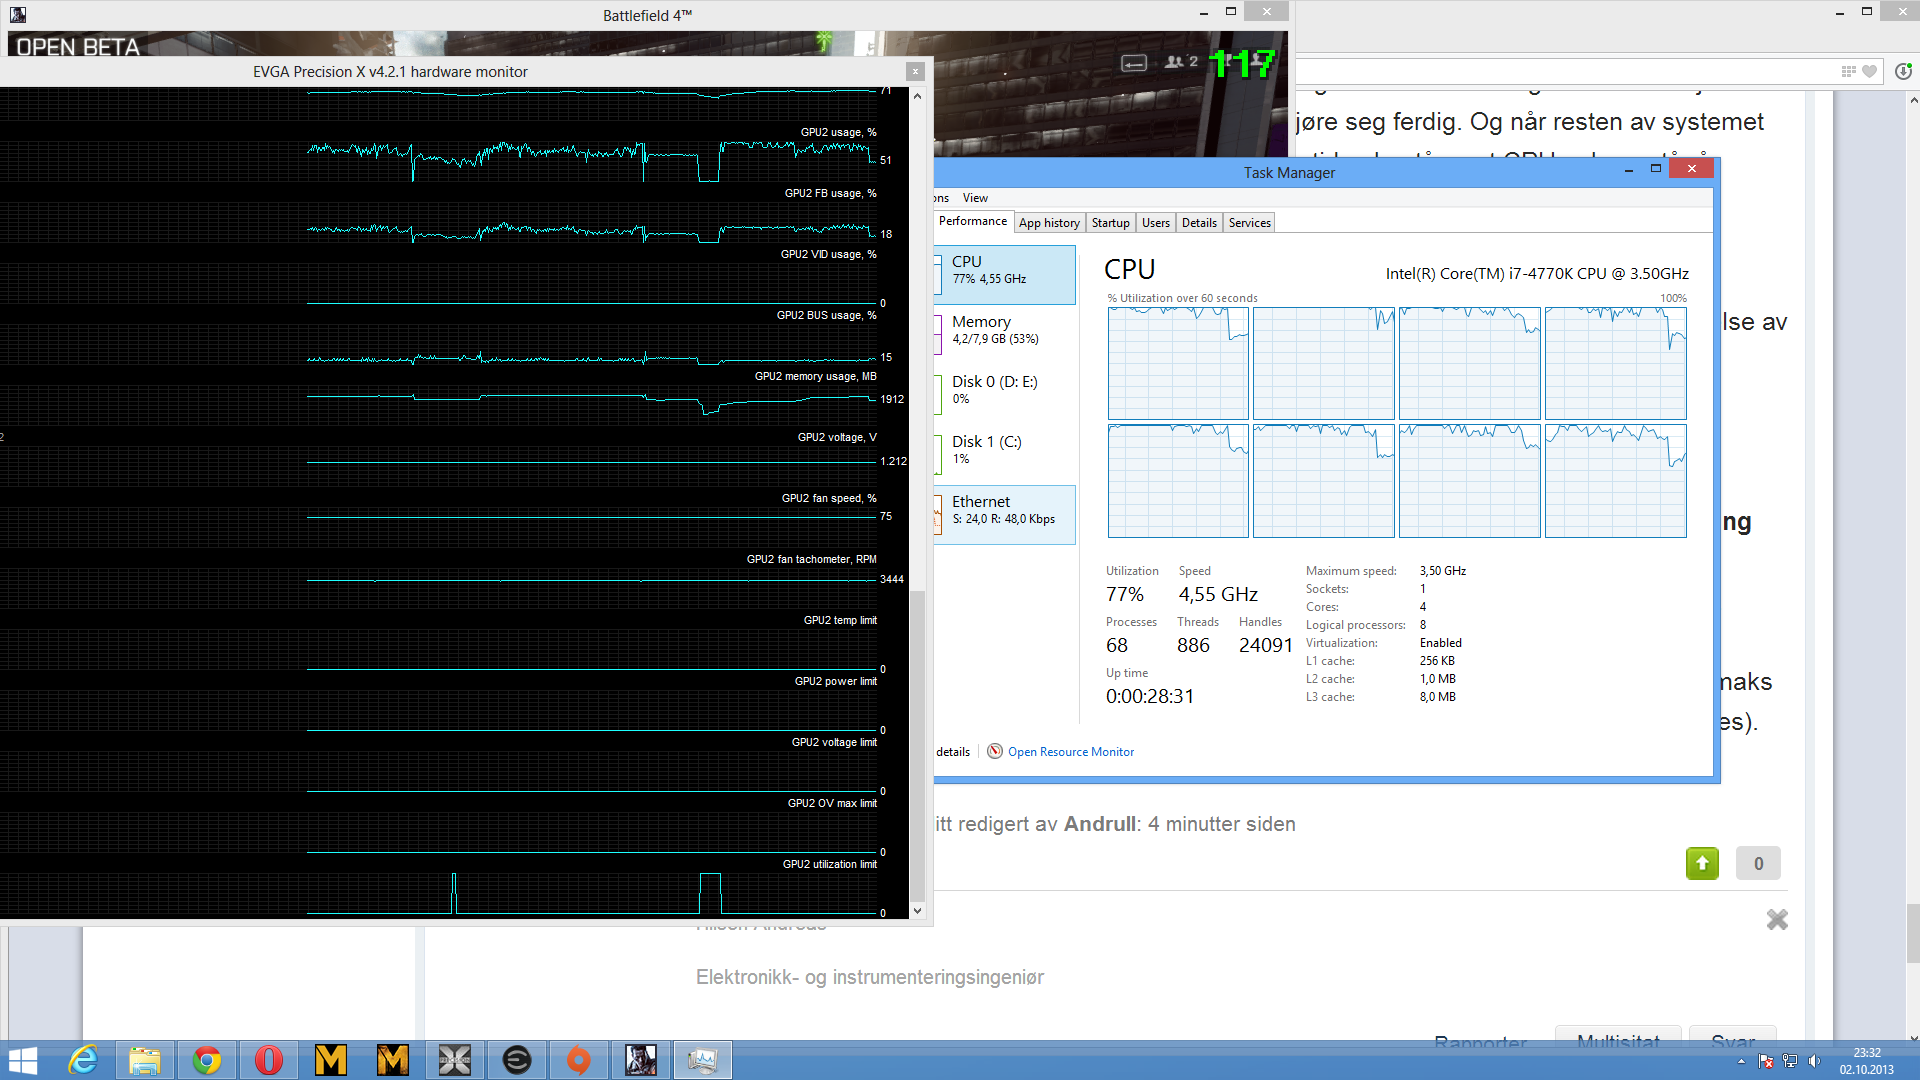
Task: Switch to the Origin client taskbar icon
Action: click(579, 1060)
